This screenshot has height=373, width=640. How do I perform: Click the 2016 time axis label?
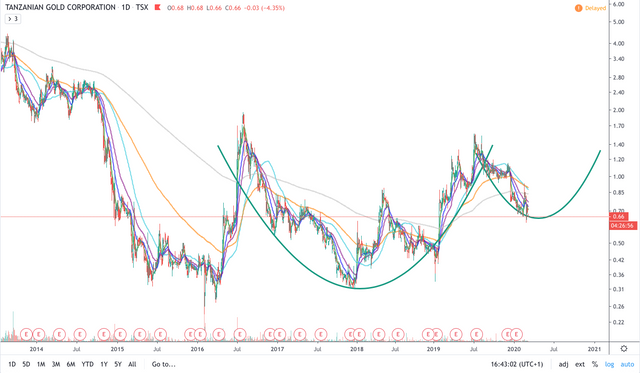(197, 349)
